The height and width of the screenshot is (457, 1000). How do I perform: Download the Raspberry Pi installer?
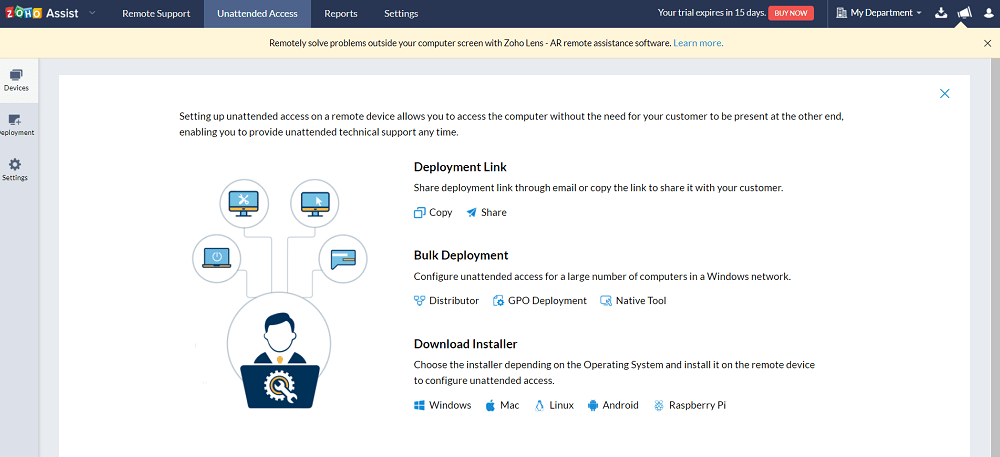(689, 405)
